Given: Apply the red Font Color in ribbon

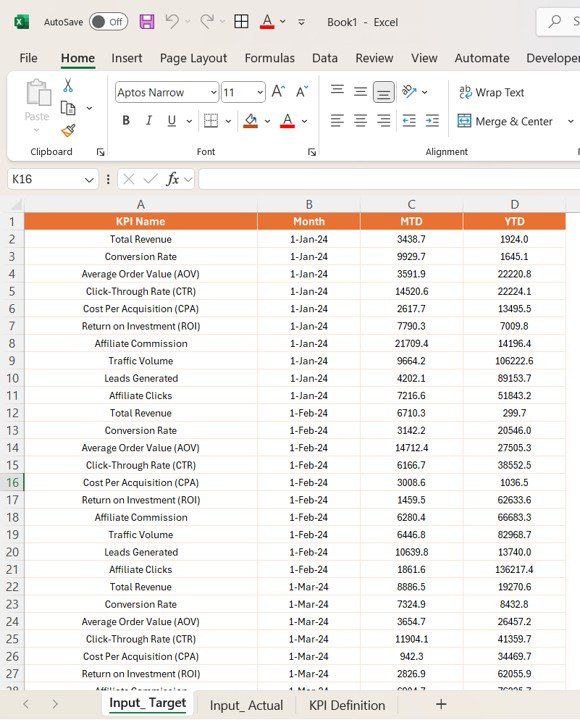Looking at the screenshot, I should 287,121.
